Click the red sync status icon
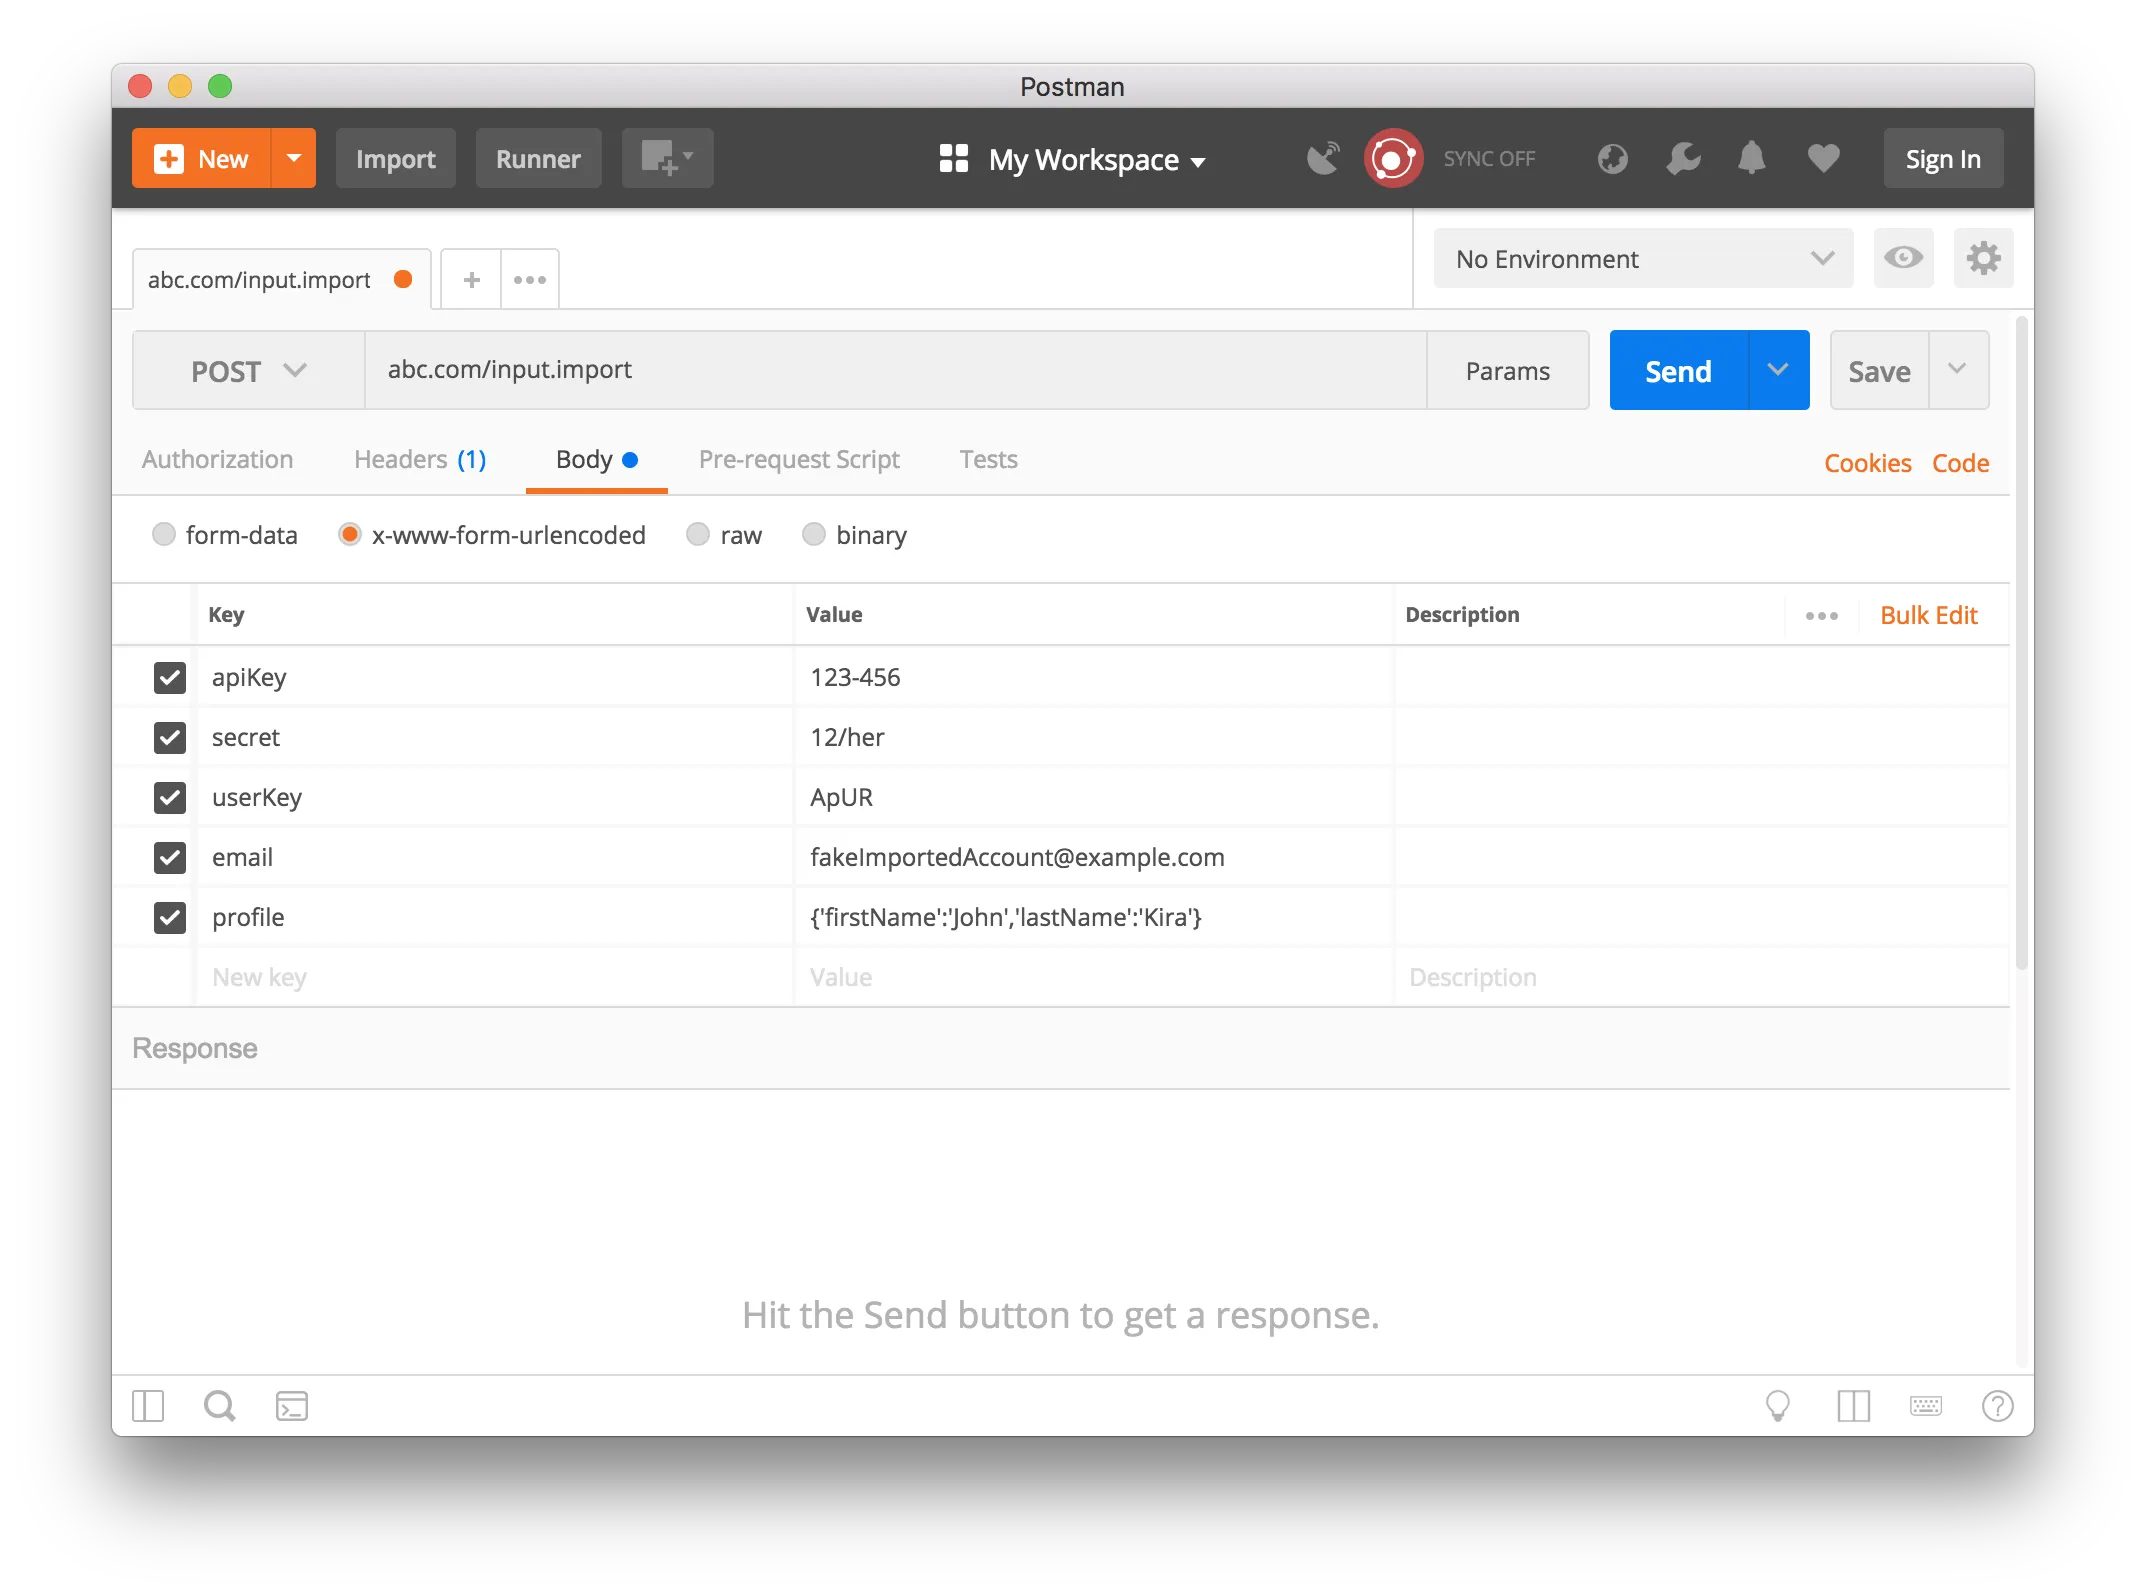Viewport: 2146px width, 1596px height. pos(1392,159)
